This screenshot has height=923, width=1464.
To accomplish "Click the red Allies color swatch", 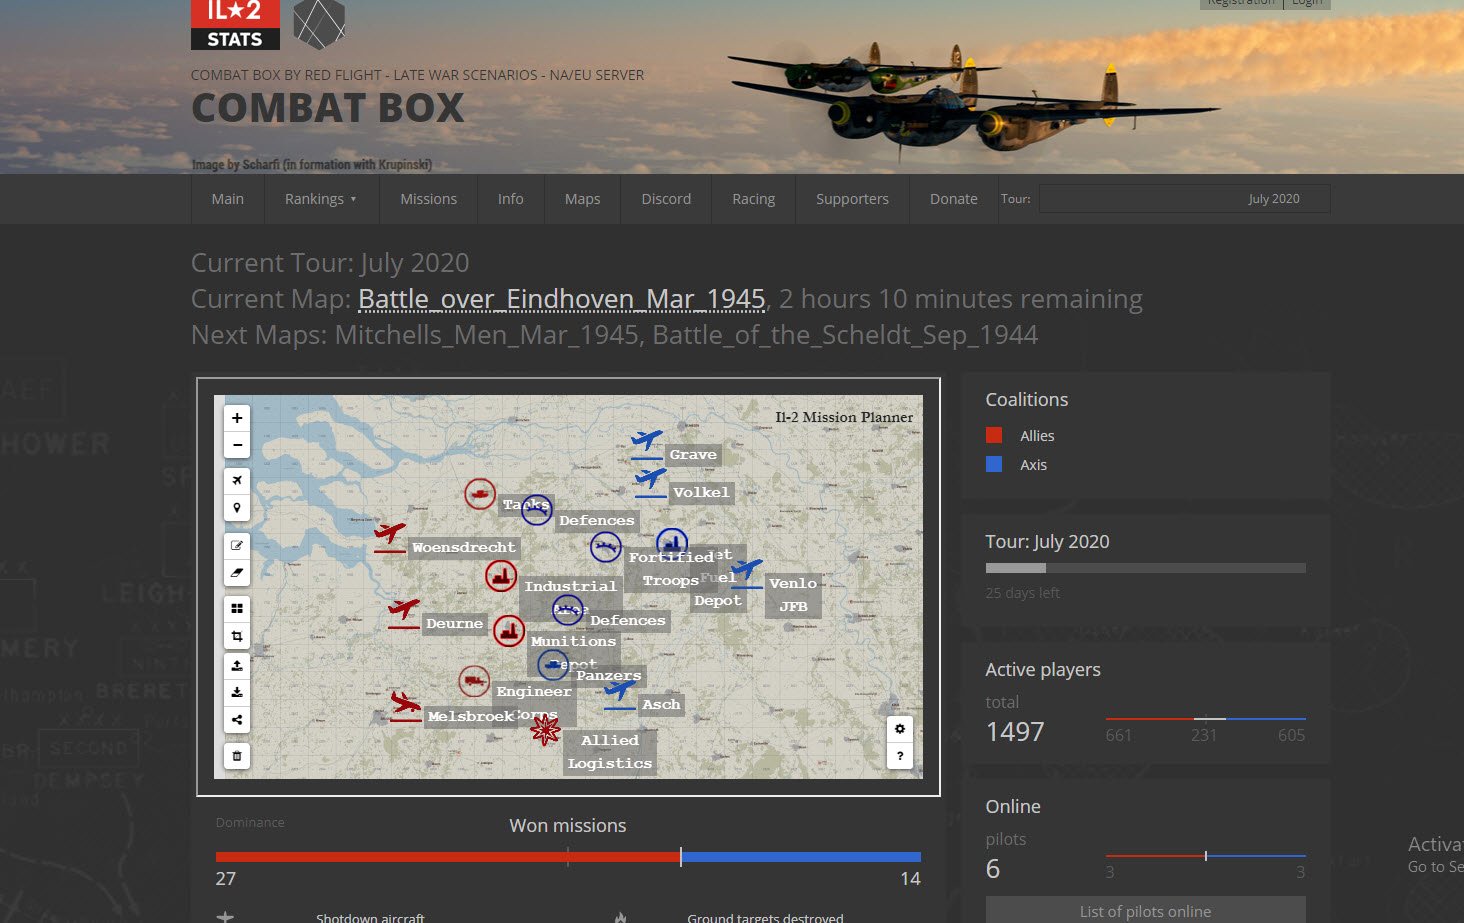I will 994,435.
